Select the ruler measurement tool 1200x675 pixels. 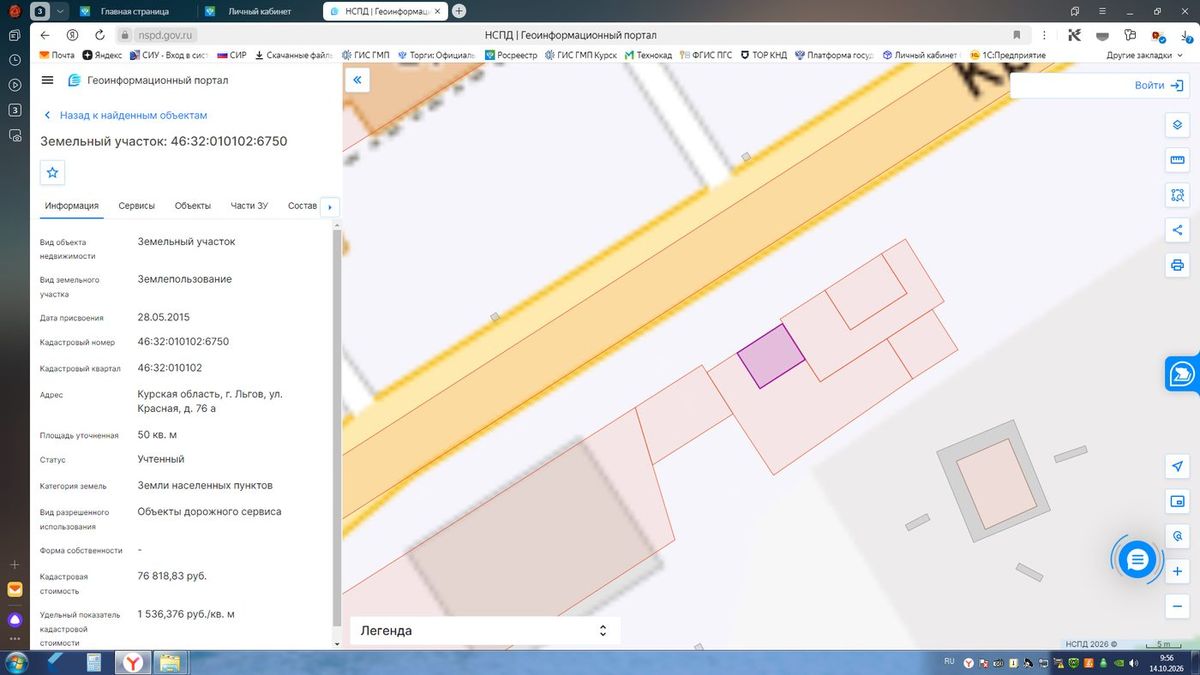(x=1177, y=160)
